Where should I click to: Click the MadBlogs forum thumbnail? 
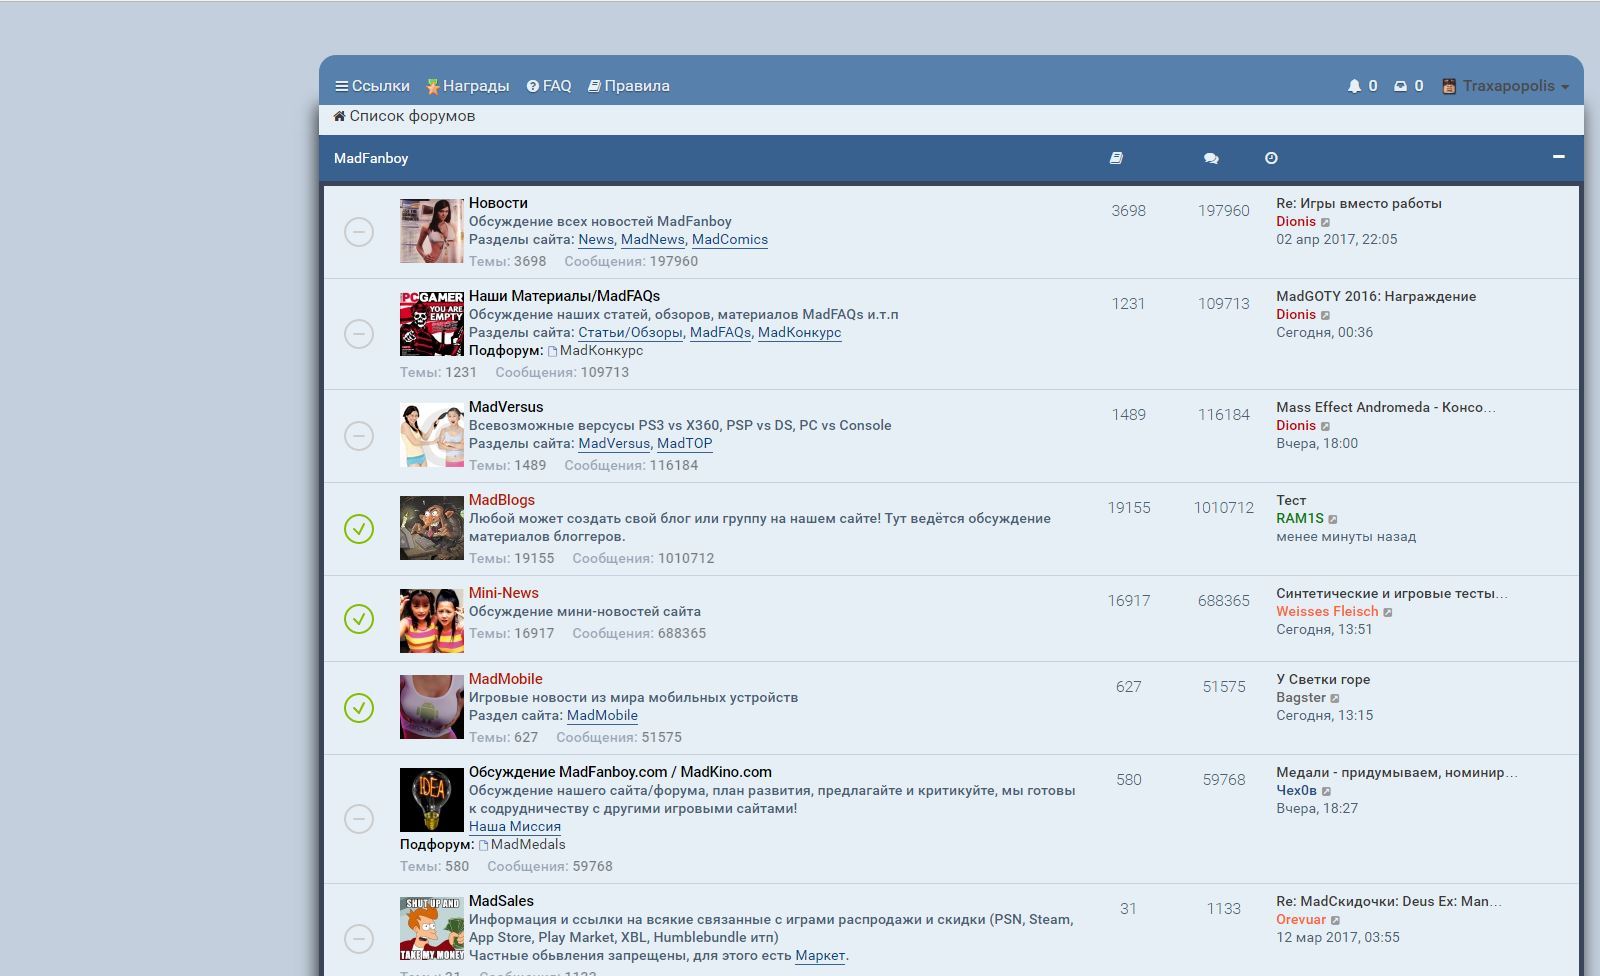click(432, 528)
